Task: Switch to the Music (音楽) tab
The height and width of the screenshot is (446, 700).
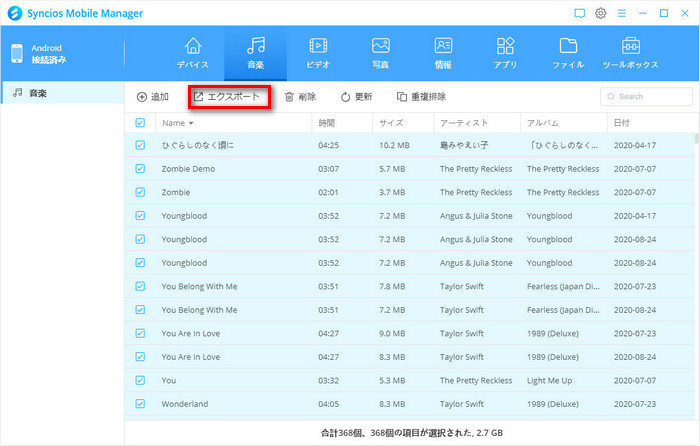Action: tap(255, 53)
